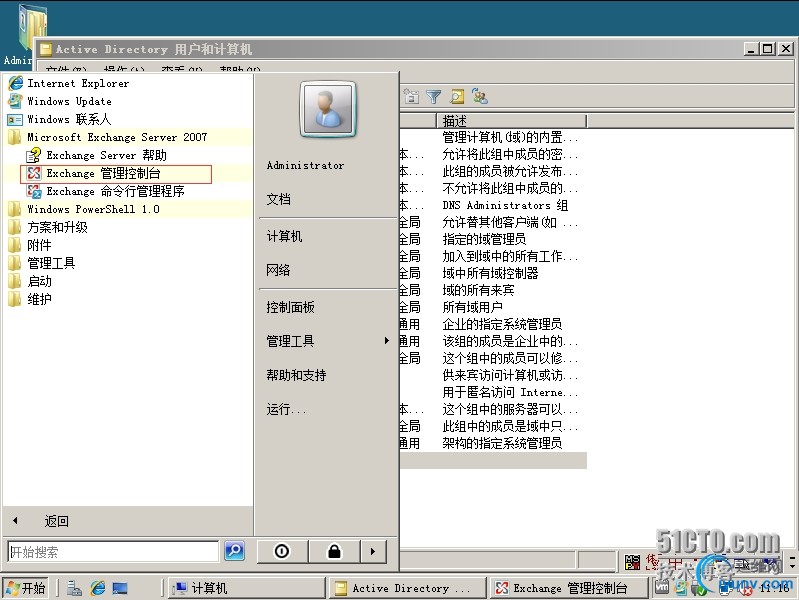Click the toolbar icon left of the filter funnel
The height and width of the screenshot is (600, 799).
coord(411,96)
